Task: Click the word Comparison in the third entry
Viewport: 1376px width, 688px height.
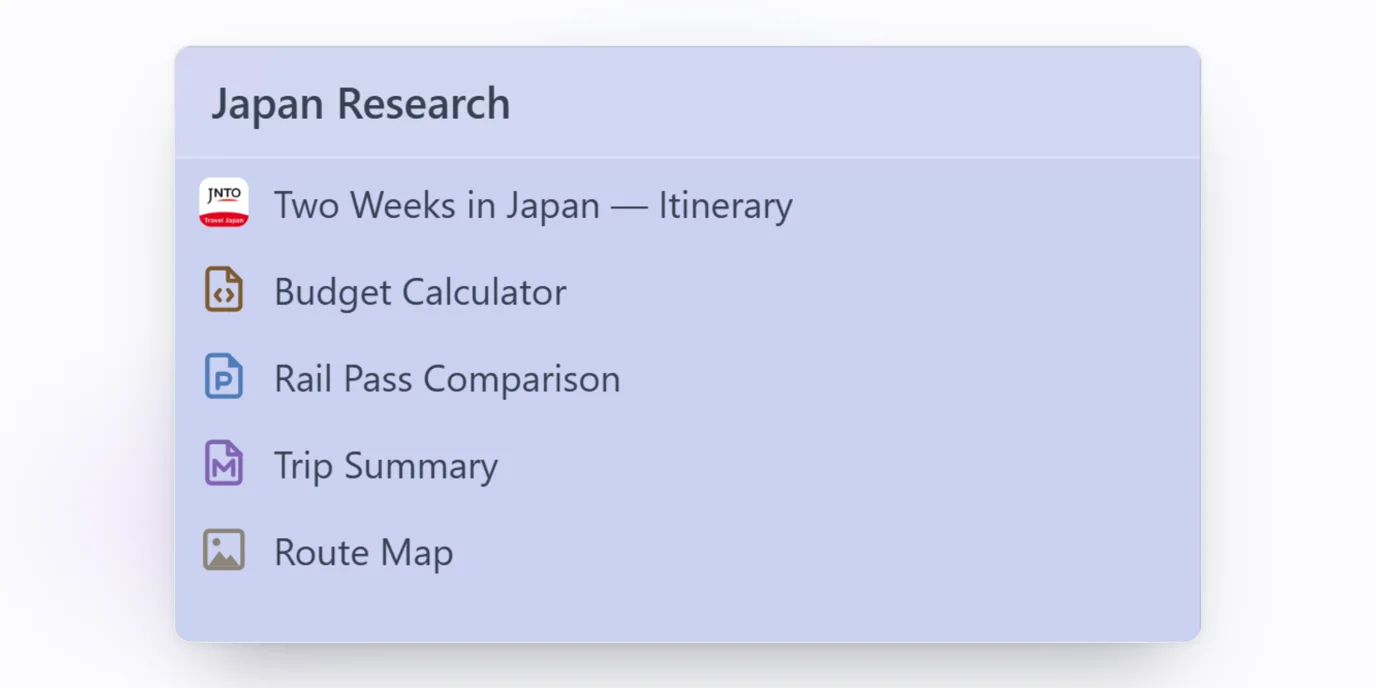Action: (x=522, y=379)
